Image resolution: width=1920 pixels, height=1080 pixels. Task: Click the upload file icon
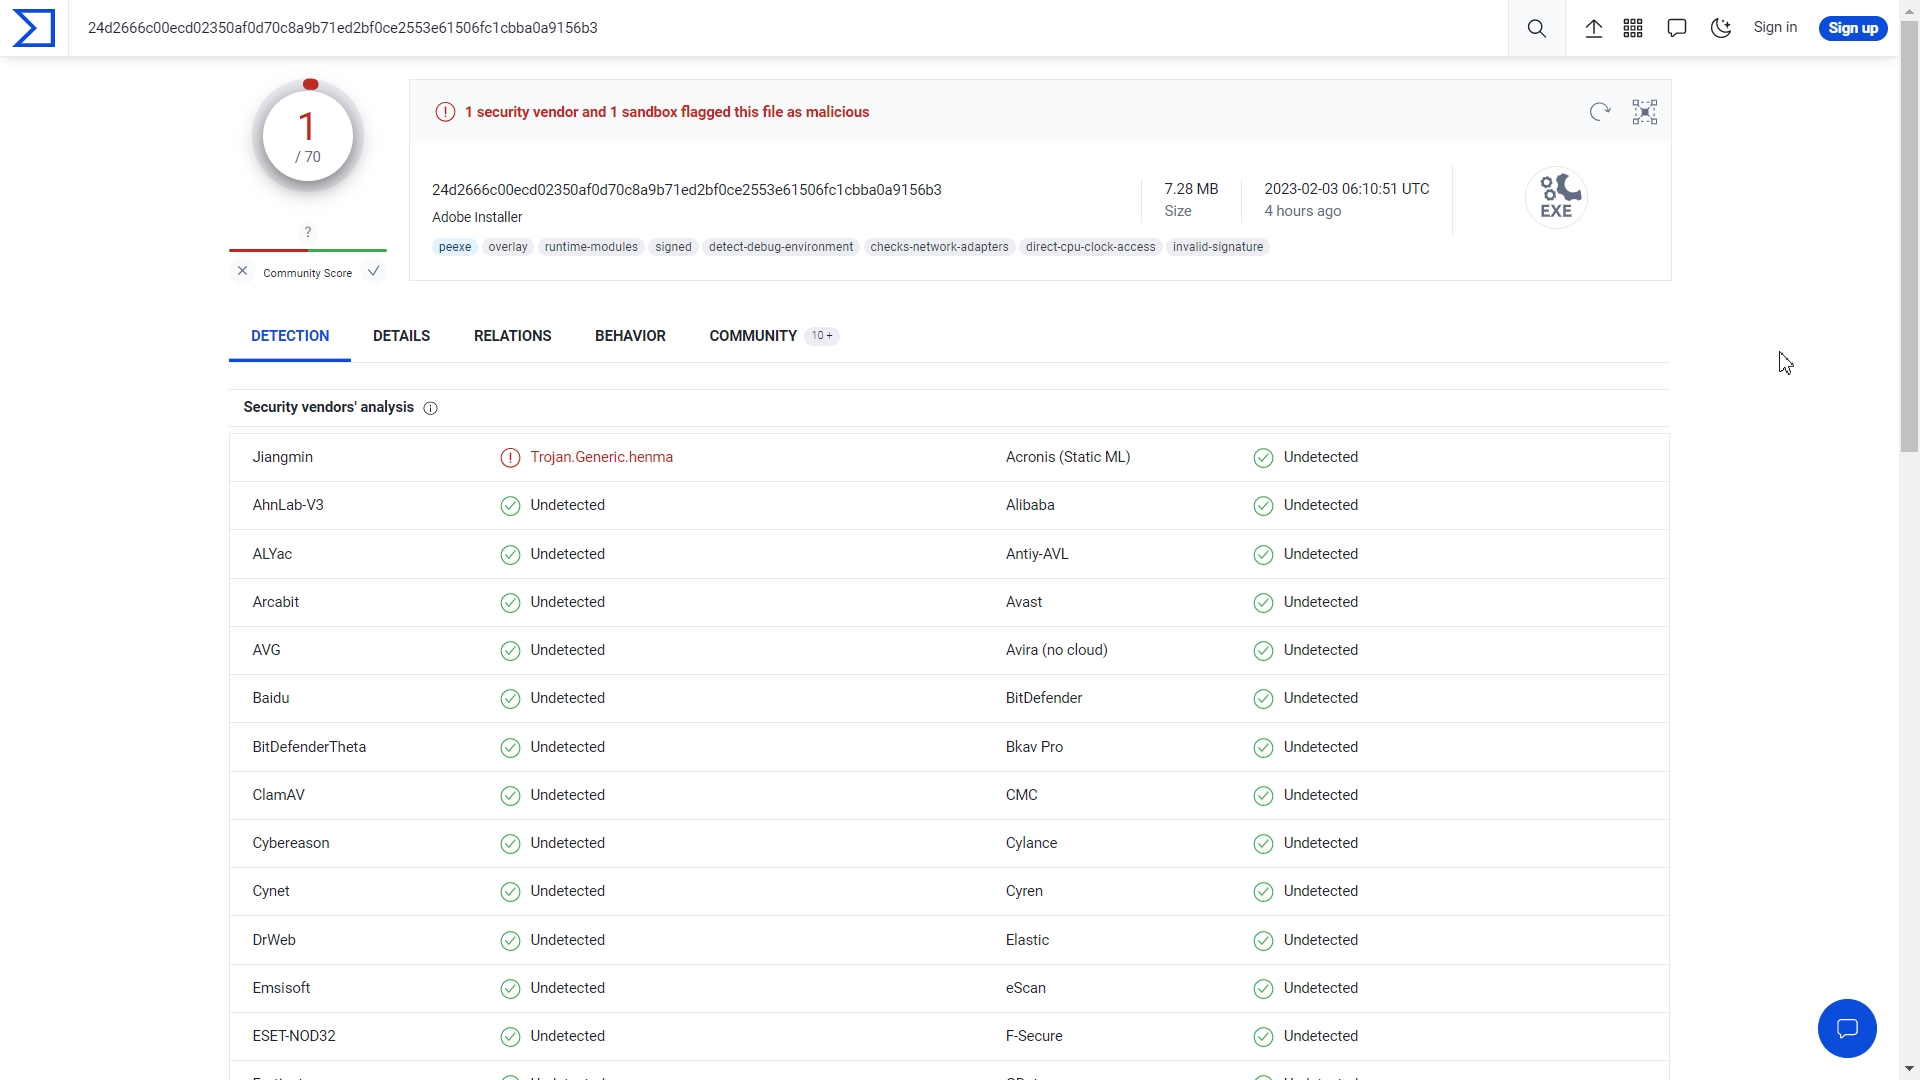[x=1594, y=28]
